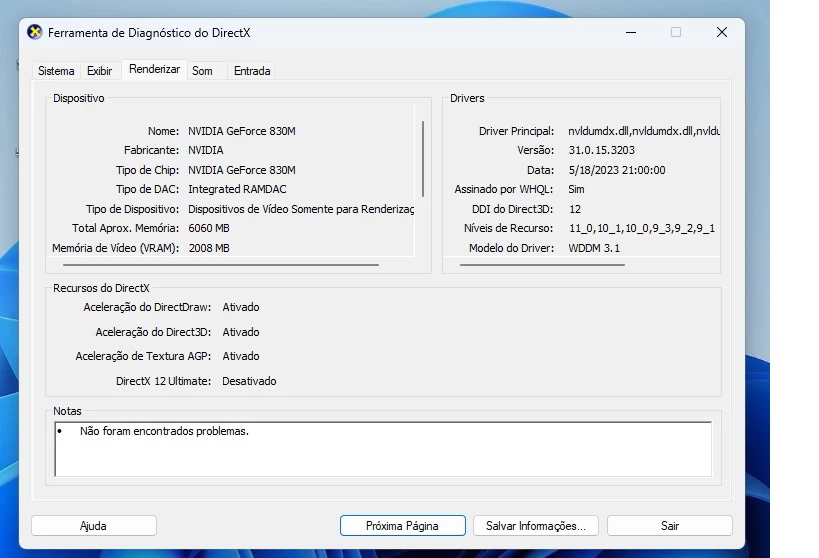Click the Não foram encontrados problemas note
Image resolution: width=819 pixels, height=558 pixels.
(165, 431)
